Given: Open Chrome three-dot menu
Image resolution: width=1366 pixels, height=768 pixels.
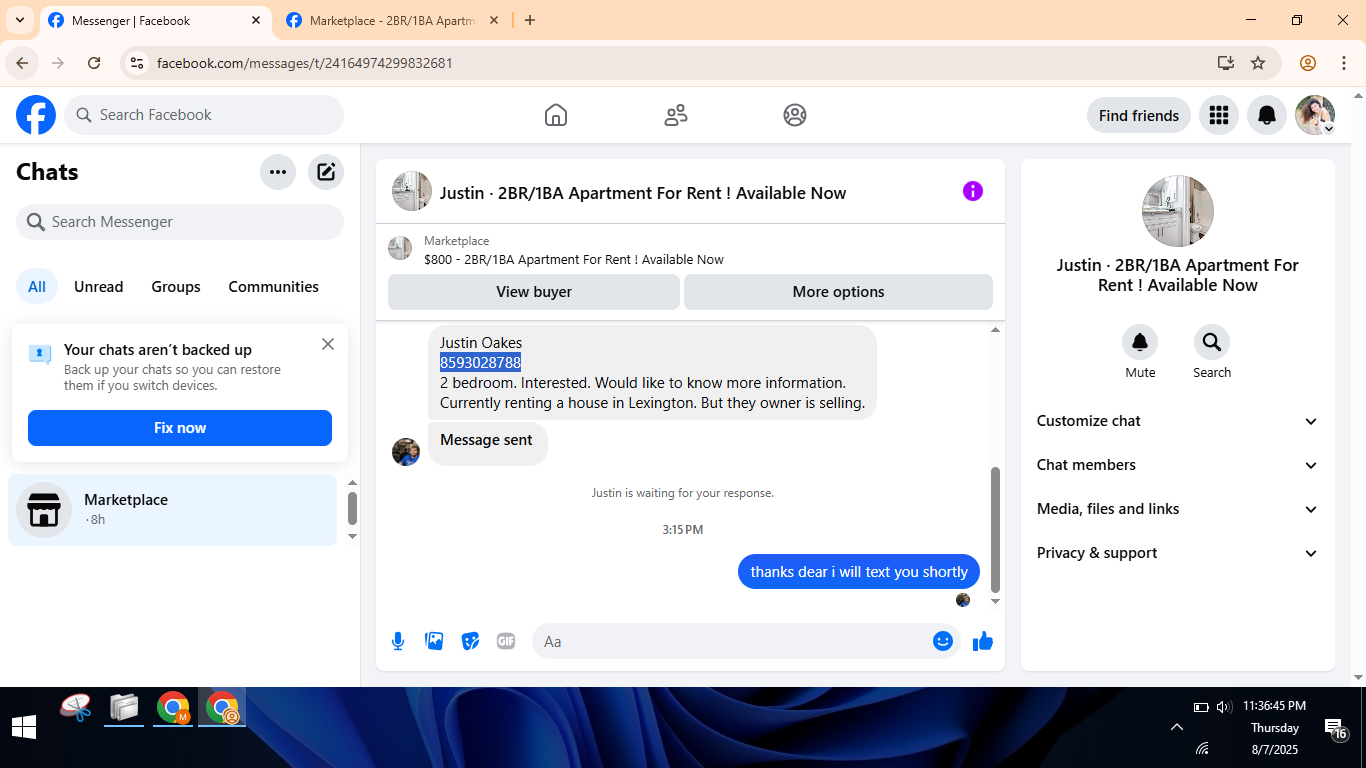Looking at the screenshot, I should coord(1344,63).
